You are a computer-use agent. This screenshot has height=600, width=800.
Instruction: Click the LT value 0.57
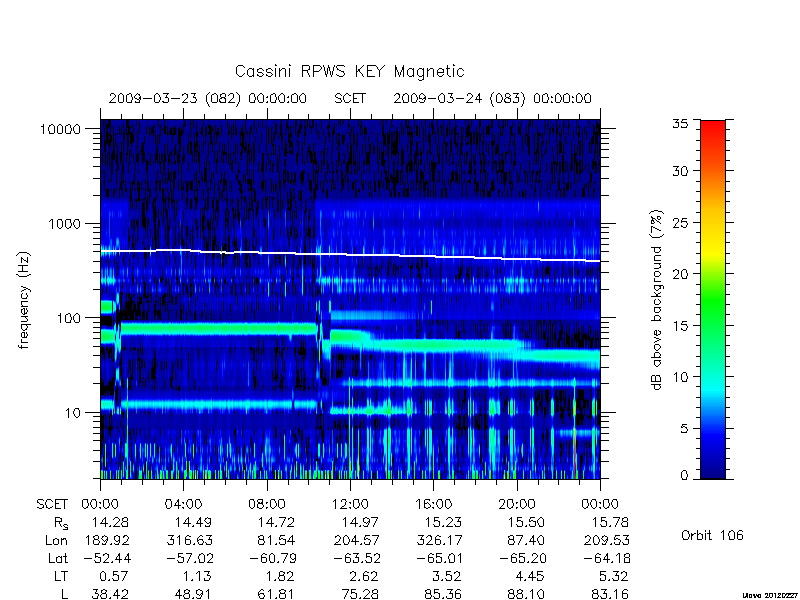[114, 576]
